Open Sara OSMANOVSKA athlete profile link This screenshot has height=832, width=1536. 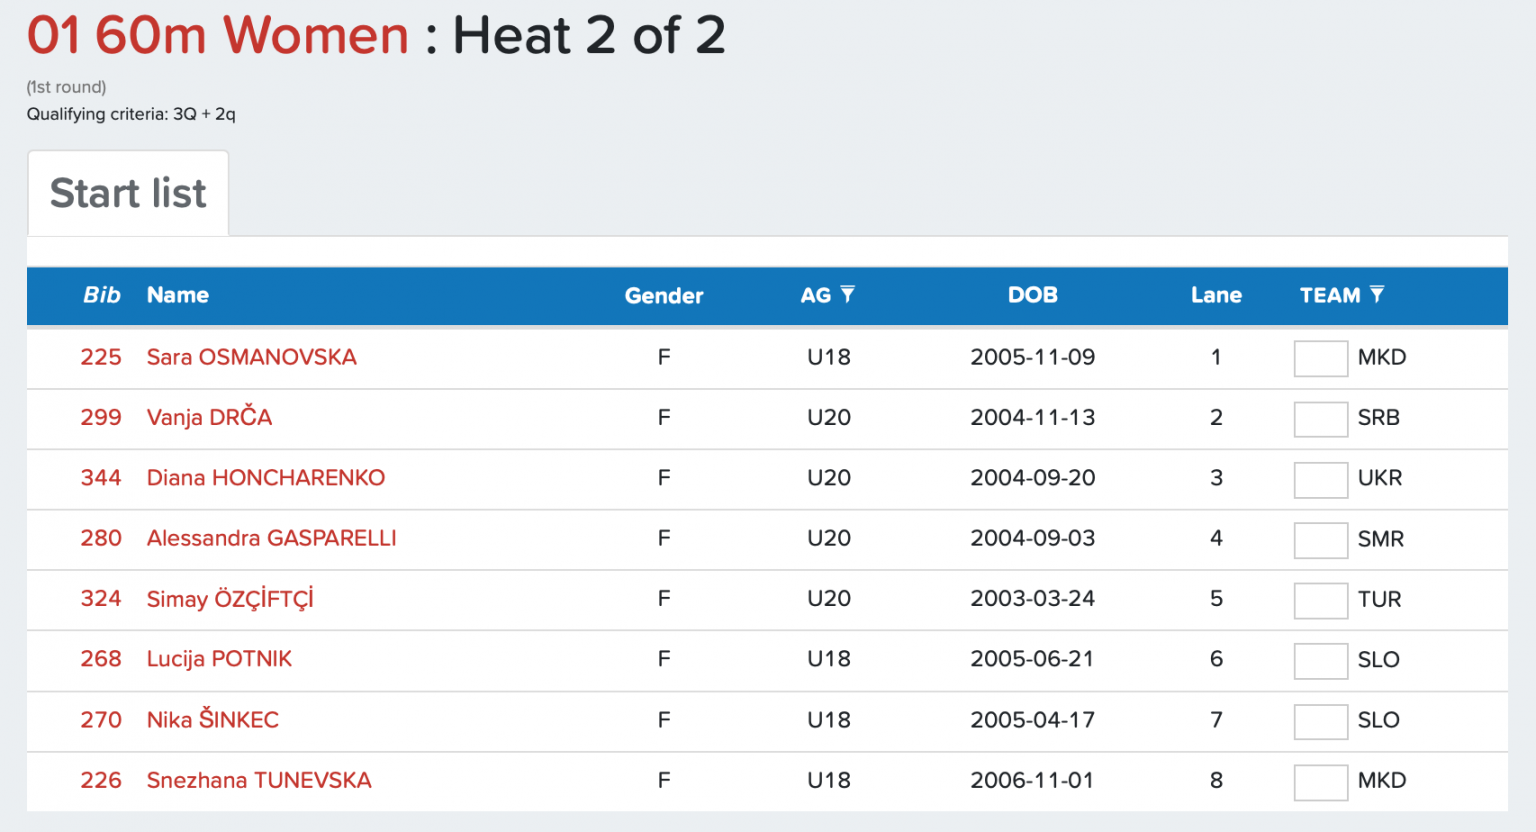(251, 357)
